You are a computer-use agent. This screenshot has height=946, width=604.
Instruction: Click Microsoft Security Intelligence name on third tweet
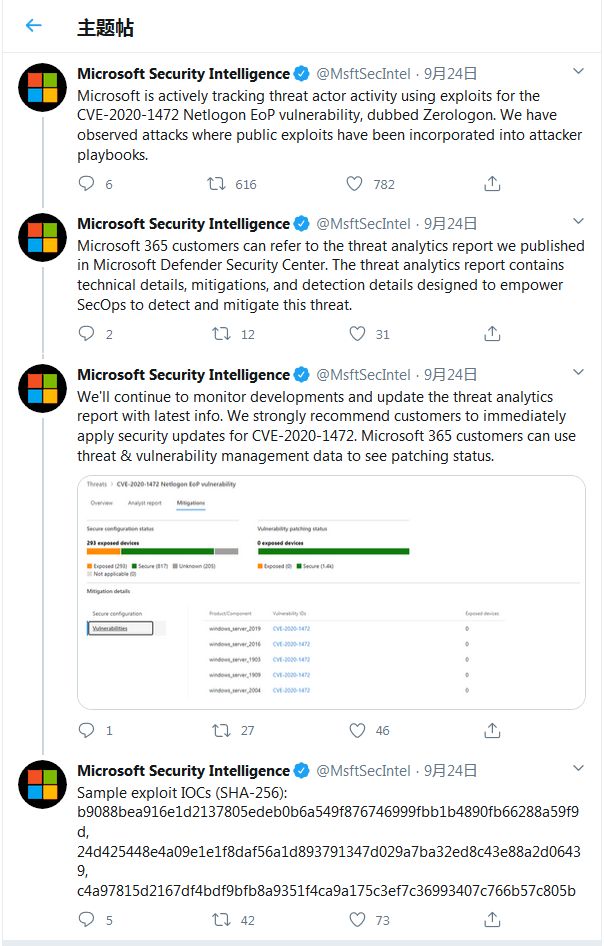coord(183,375)
